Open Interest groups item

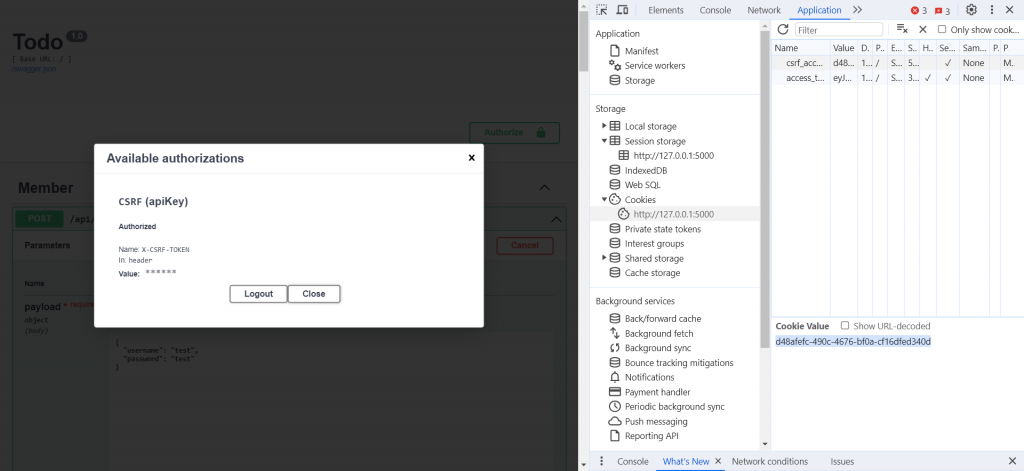(654, 244)
